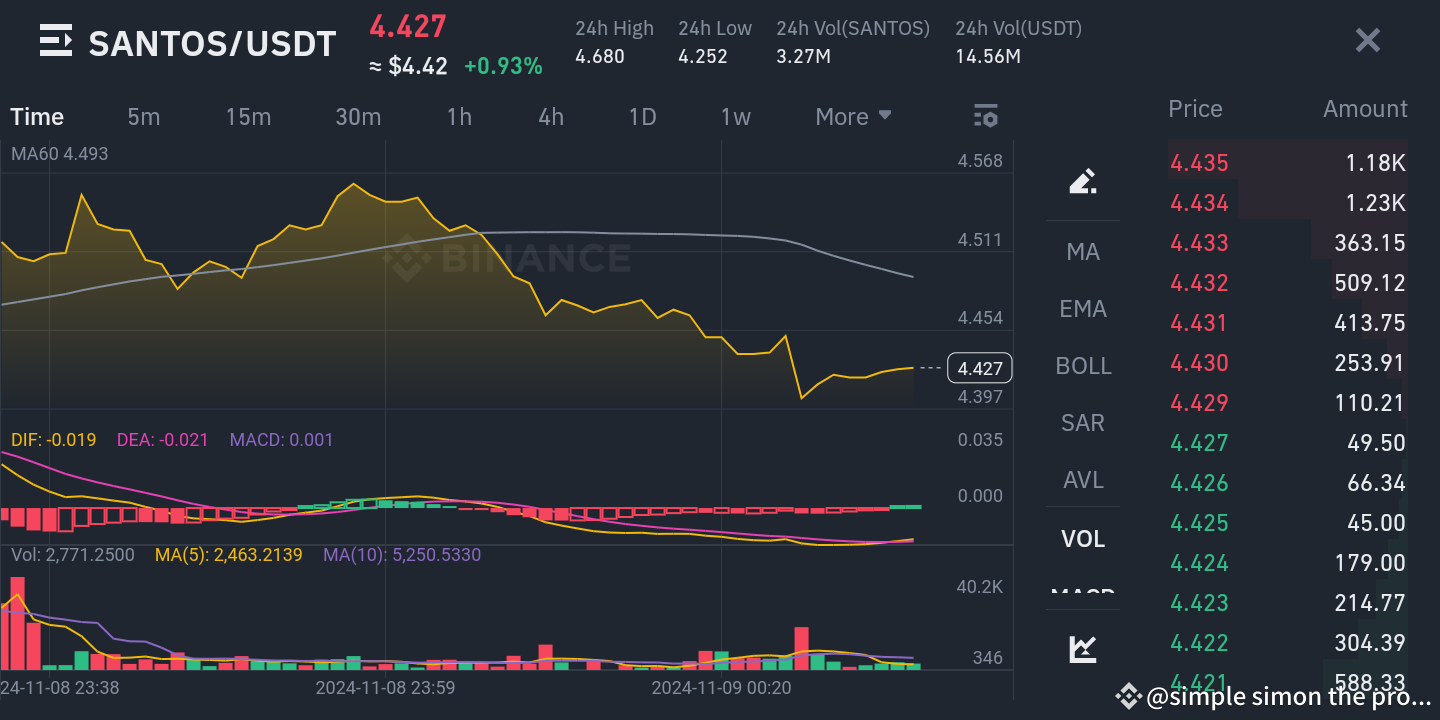Click the MA(10): 5,250.5330 label

402,554
